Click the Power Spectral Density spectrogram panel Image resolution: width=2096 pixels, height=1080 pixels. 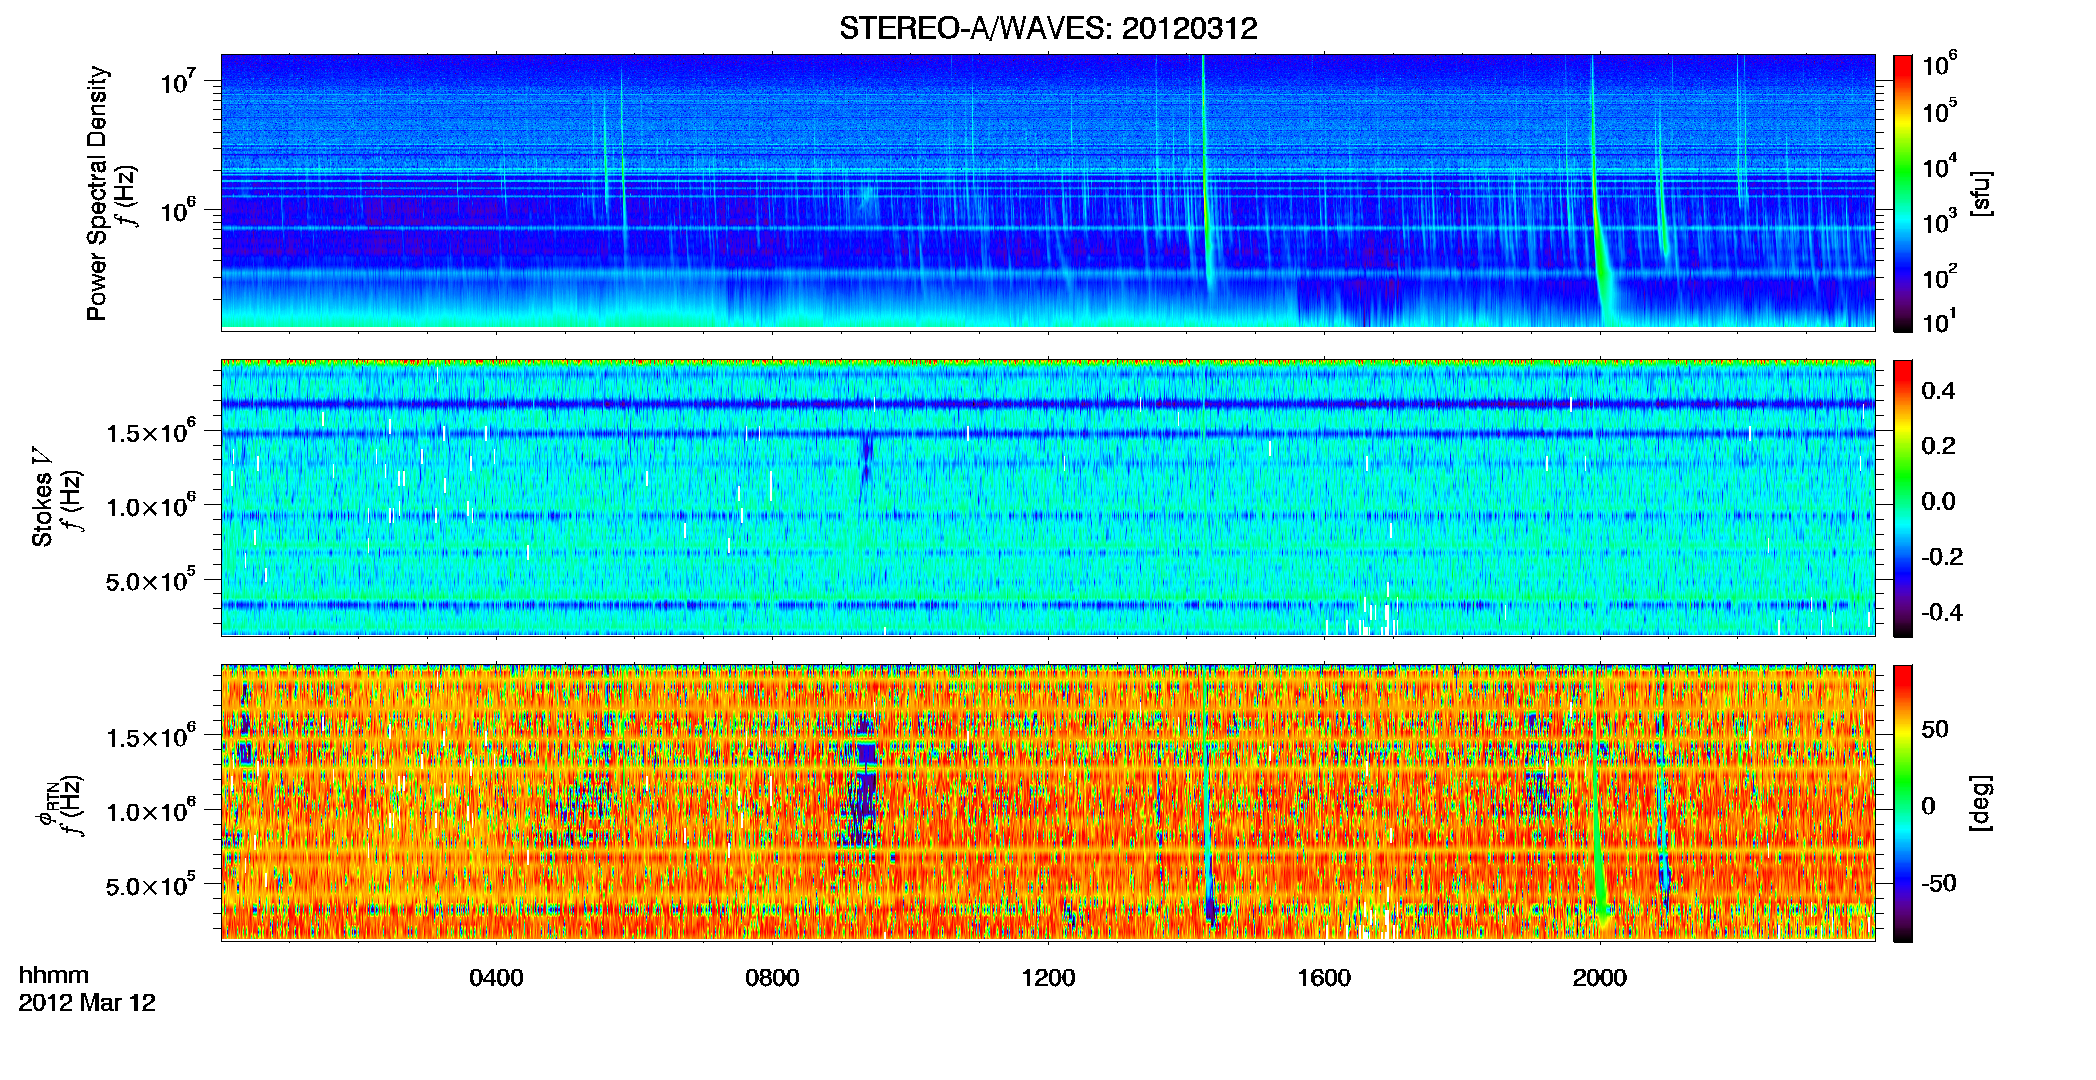1048,192
